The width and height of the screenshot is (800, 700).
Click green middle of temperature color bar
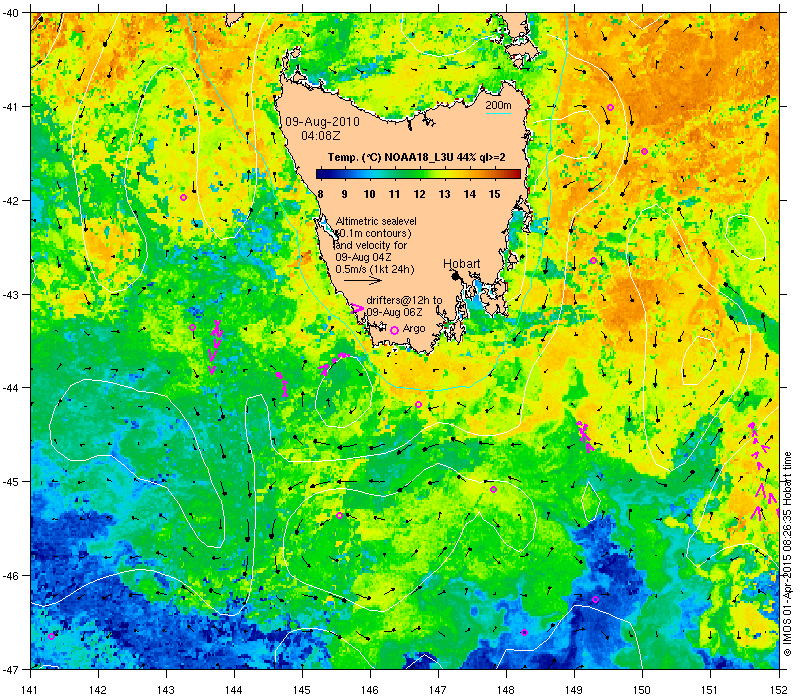pyautogui.click(x=418, y=174)
